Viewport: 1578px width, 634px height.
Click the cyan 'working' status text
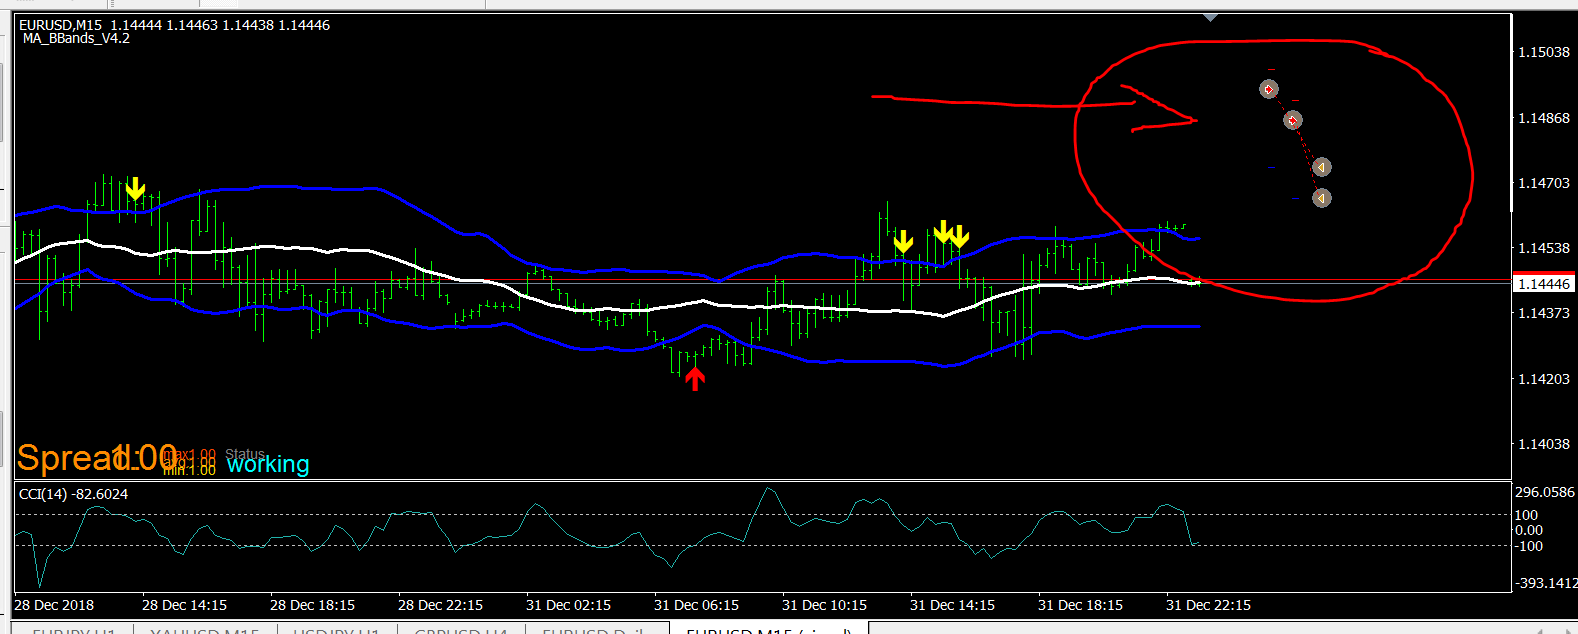click(x=268, y=464)
